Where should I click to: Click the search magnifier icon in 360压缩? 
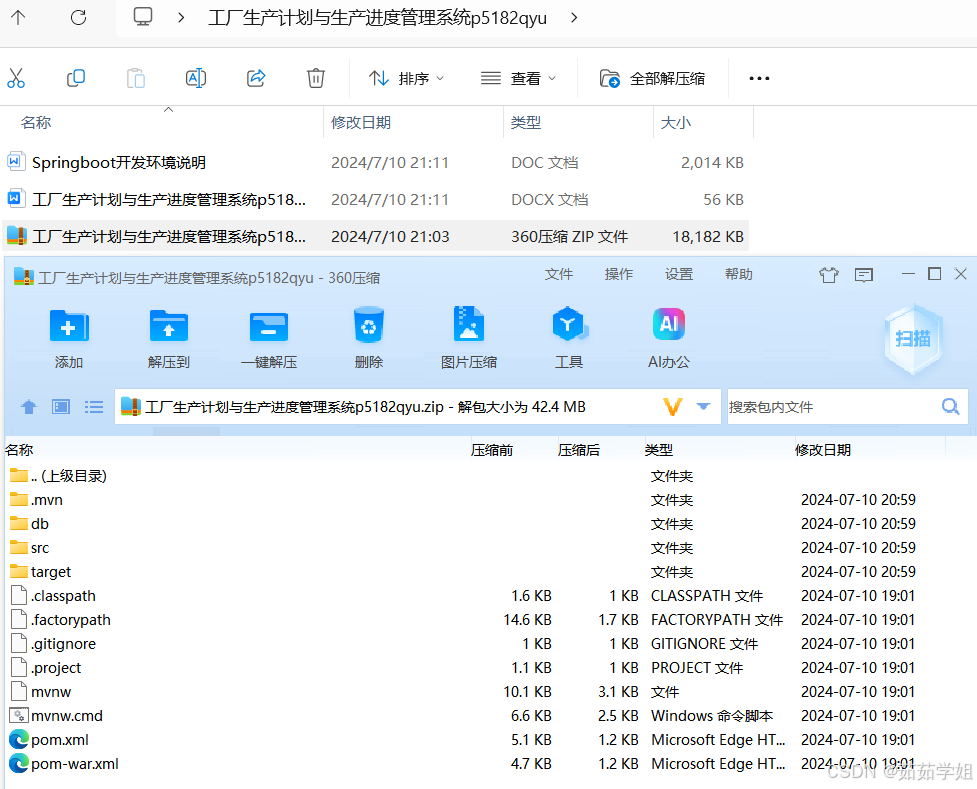(950, 407)
